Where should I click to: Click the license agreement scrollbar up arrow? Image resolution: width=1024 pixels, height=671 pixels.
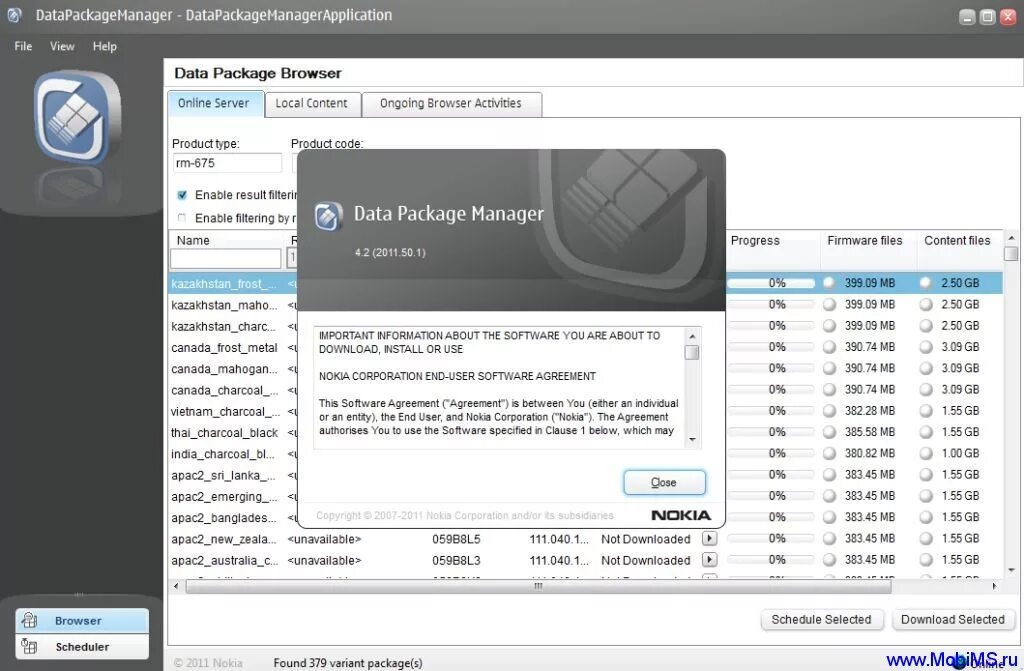tap(692, 336)
